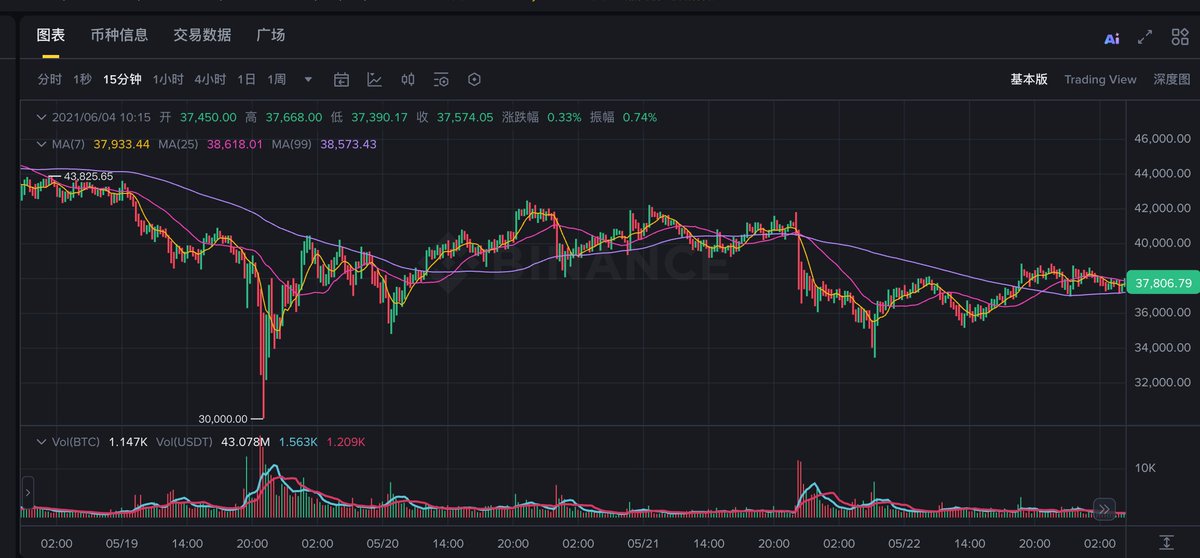
Task: Select the 1周 interval
Action: point(278,79)
